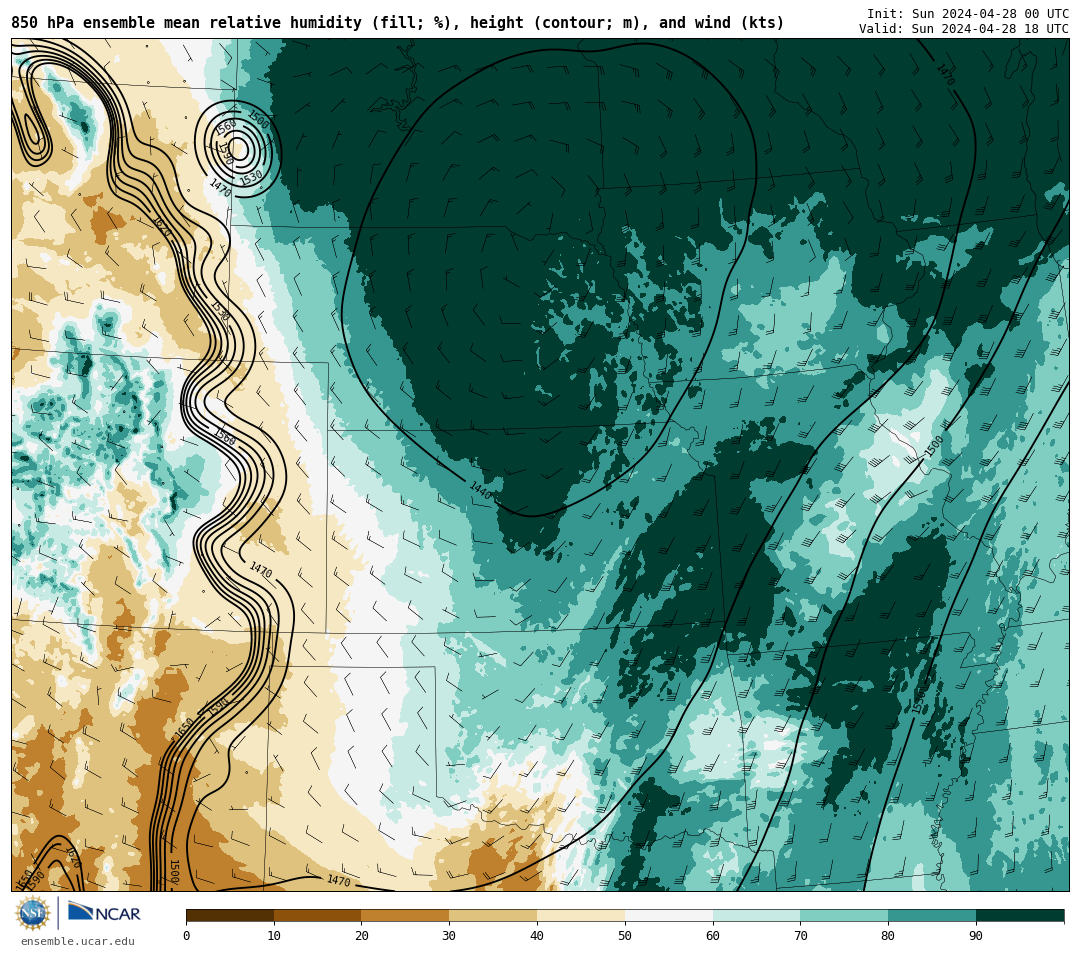Click the Valid time text
Image resolution: width=1080 pixels, height=954 pixels.
[964, 29]
